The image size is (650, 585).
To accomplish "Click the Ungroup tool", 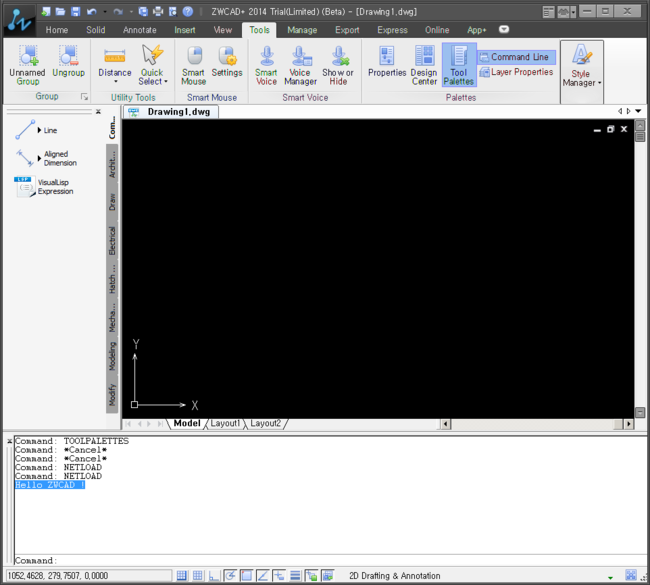I will click(68, 61).
